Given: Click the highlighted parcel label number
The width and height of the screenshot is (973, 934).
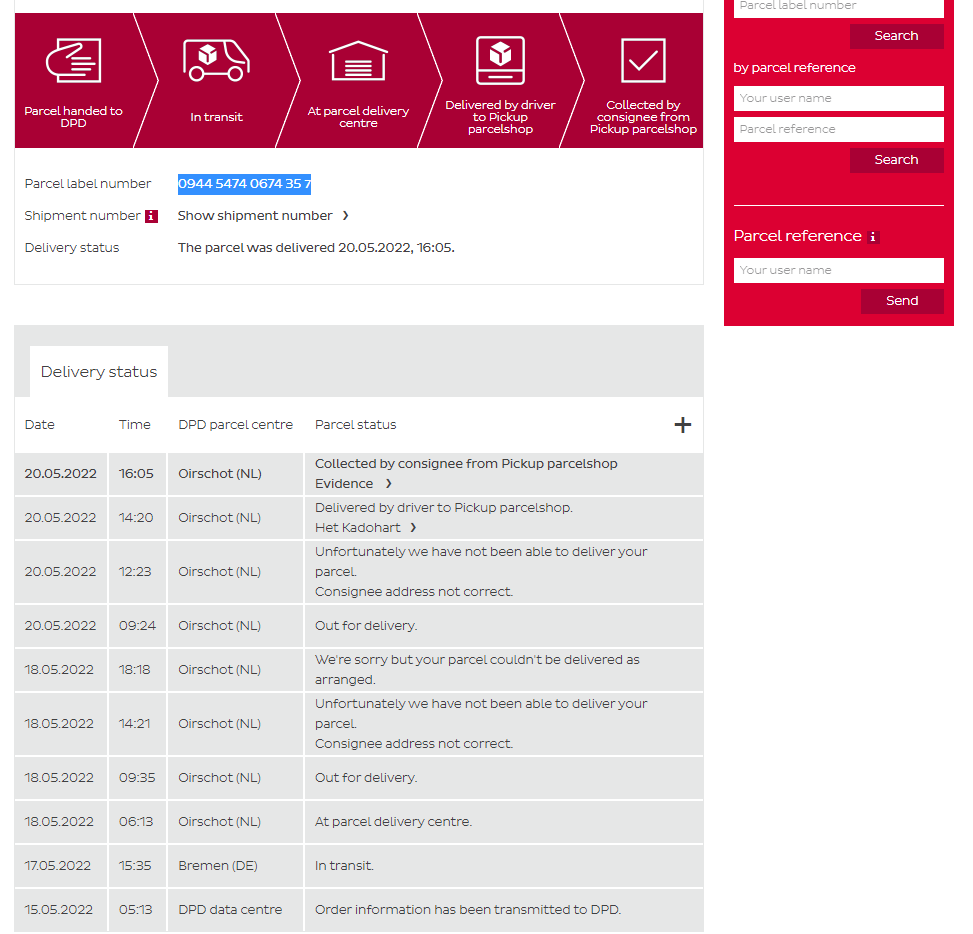Looking at the screenshot, I should pos(244,184).
